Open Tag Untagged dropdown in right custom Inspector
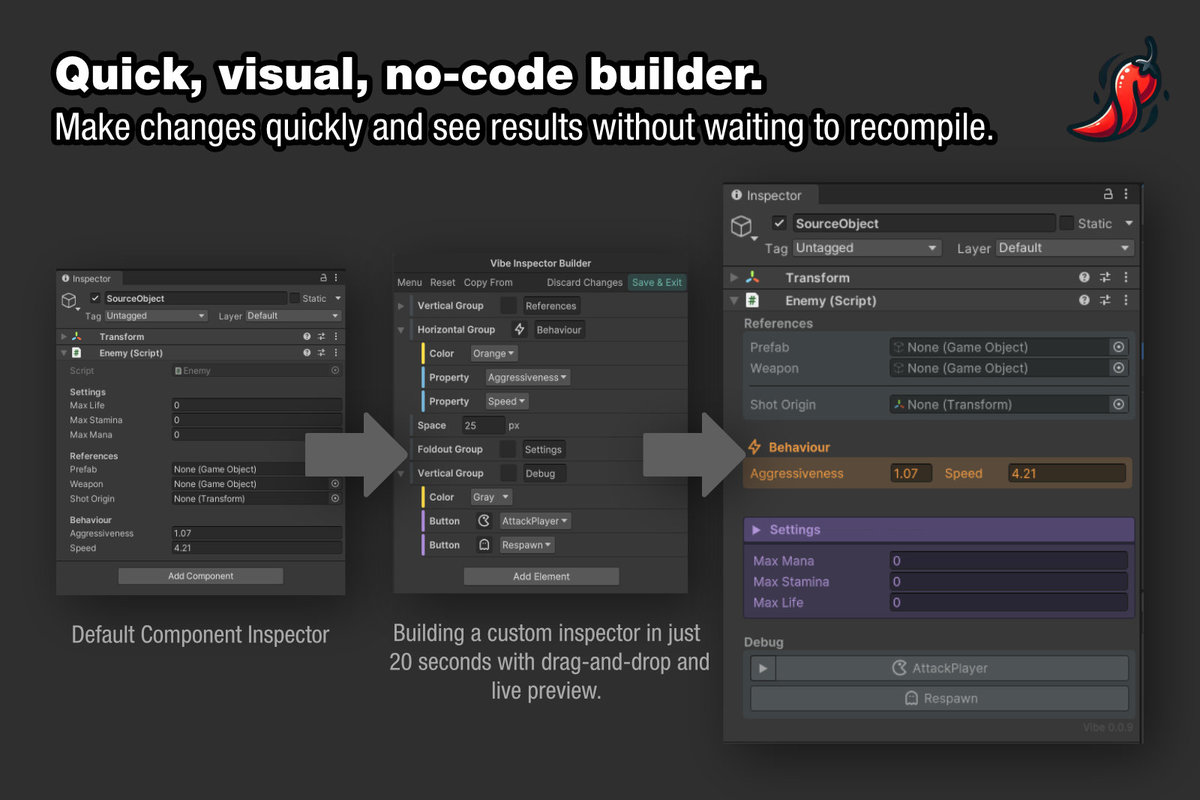 coord(867,248)
